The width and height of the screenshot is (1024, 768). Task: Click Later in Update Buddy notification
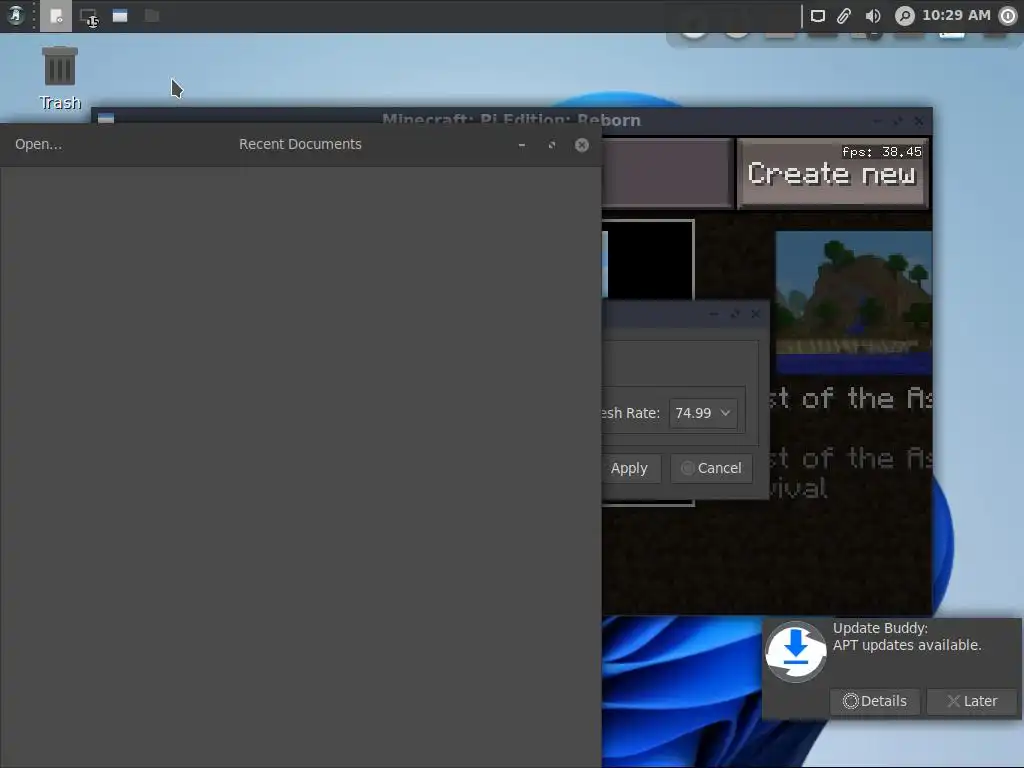click(972, 701)
